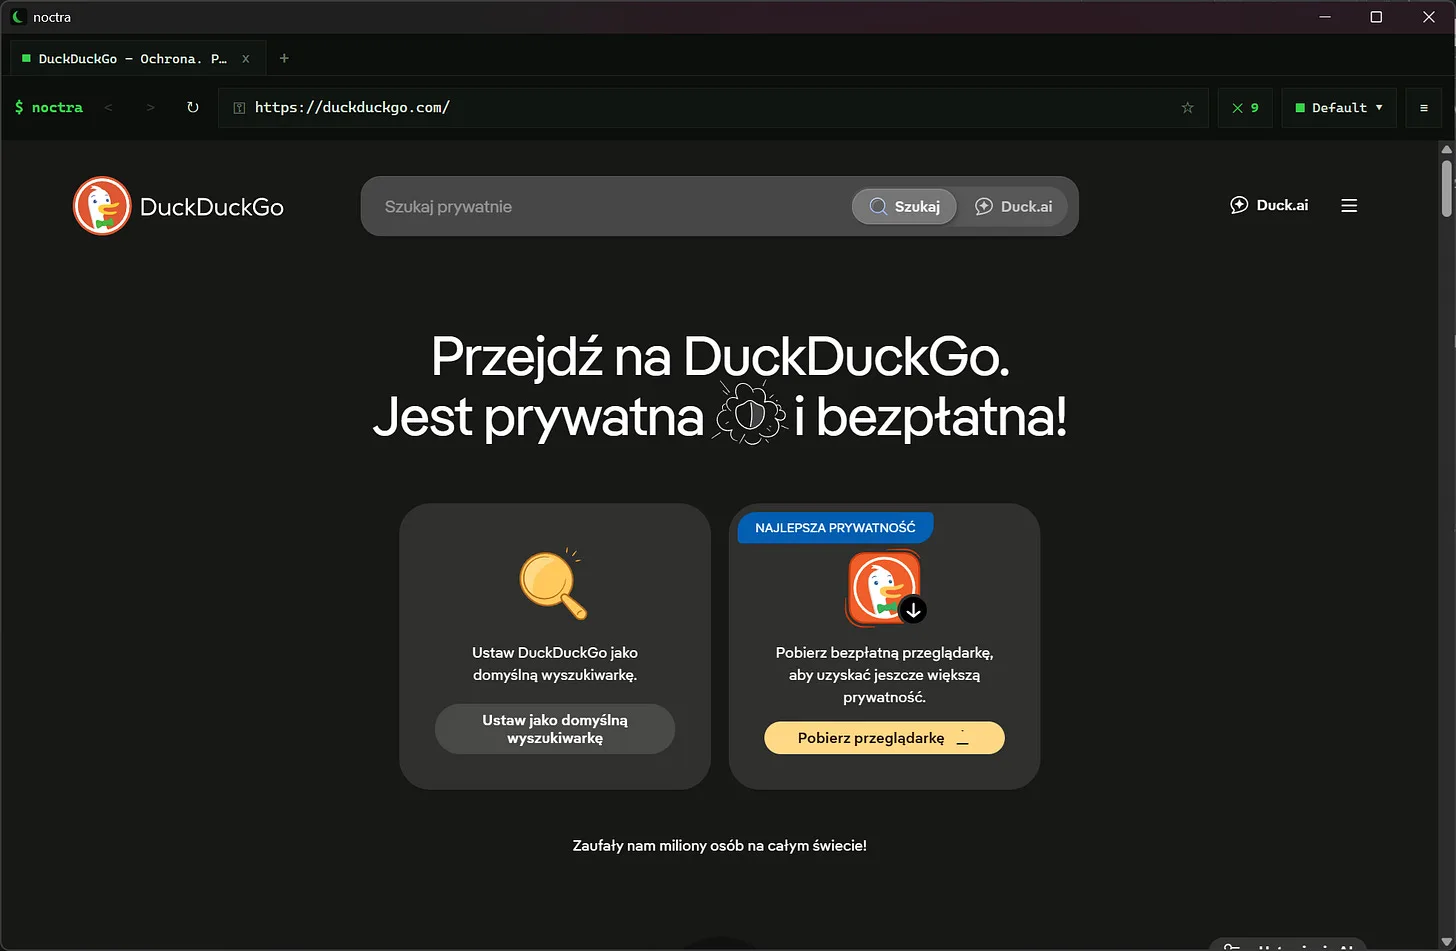Click the privacy shield illustration in the headline

(x=749, y=412)
